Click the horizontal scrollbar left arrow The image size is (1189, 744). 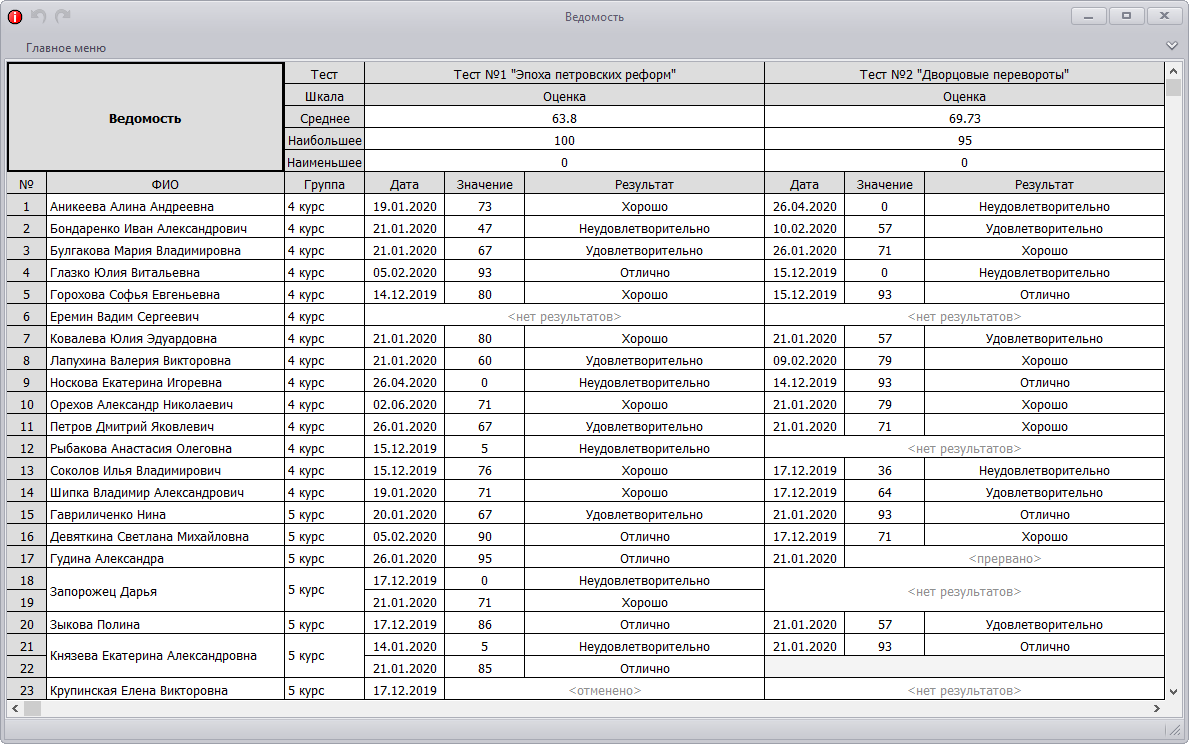tap(14, 708)
